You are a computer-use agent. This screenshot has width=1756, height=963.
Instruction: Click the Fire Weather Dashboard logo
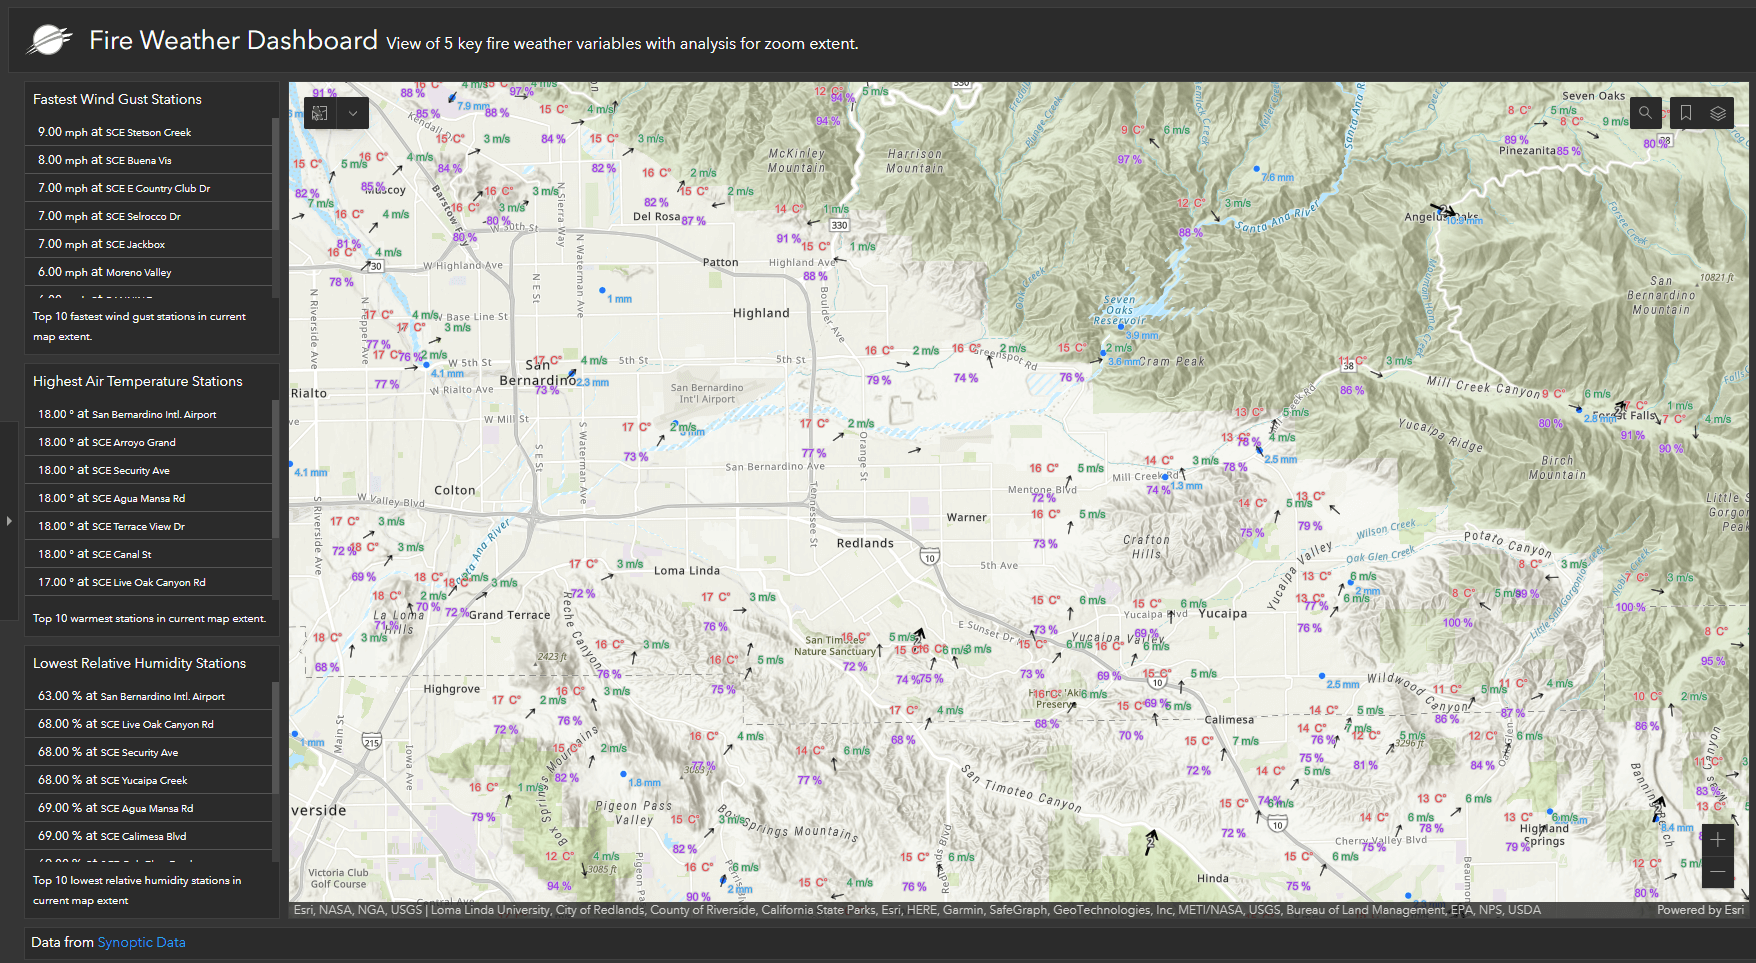tap(49, 40)
